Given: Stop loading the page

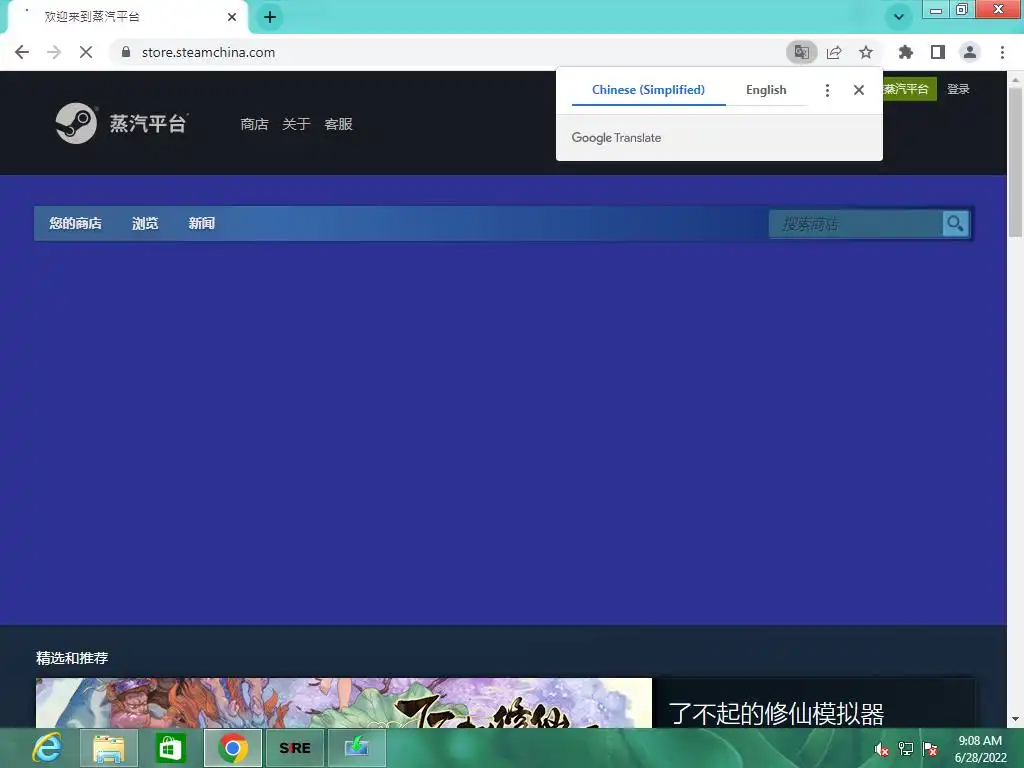Looking at the screenshot, I should coord(86,52).
